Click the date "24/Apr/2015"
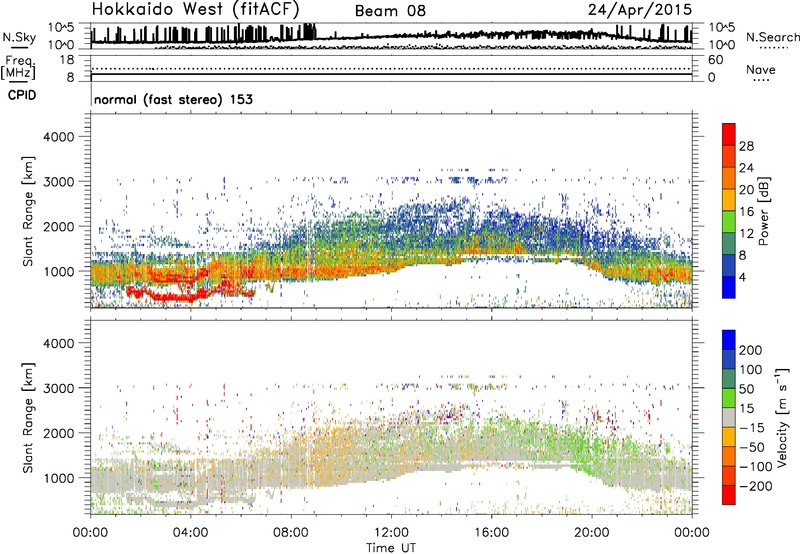Viewport: 800px width, 554px height. pos(640,10)
